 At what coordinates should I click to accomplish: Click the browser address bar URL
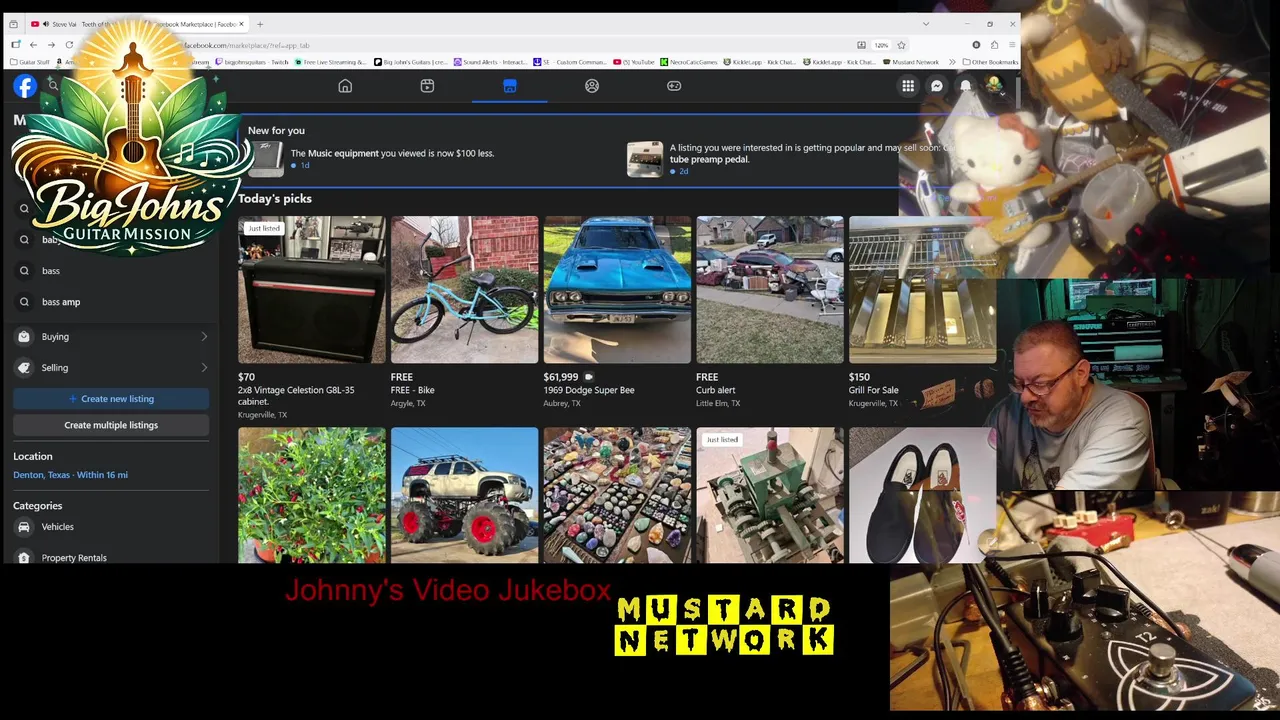pos(246,45)
